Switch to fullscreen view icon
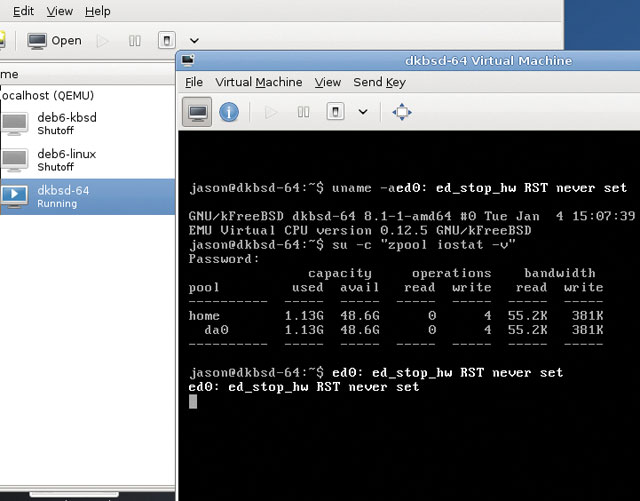Screen dimensions: 640x501 click(402, 112)
